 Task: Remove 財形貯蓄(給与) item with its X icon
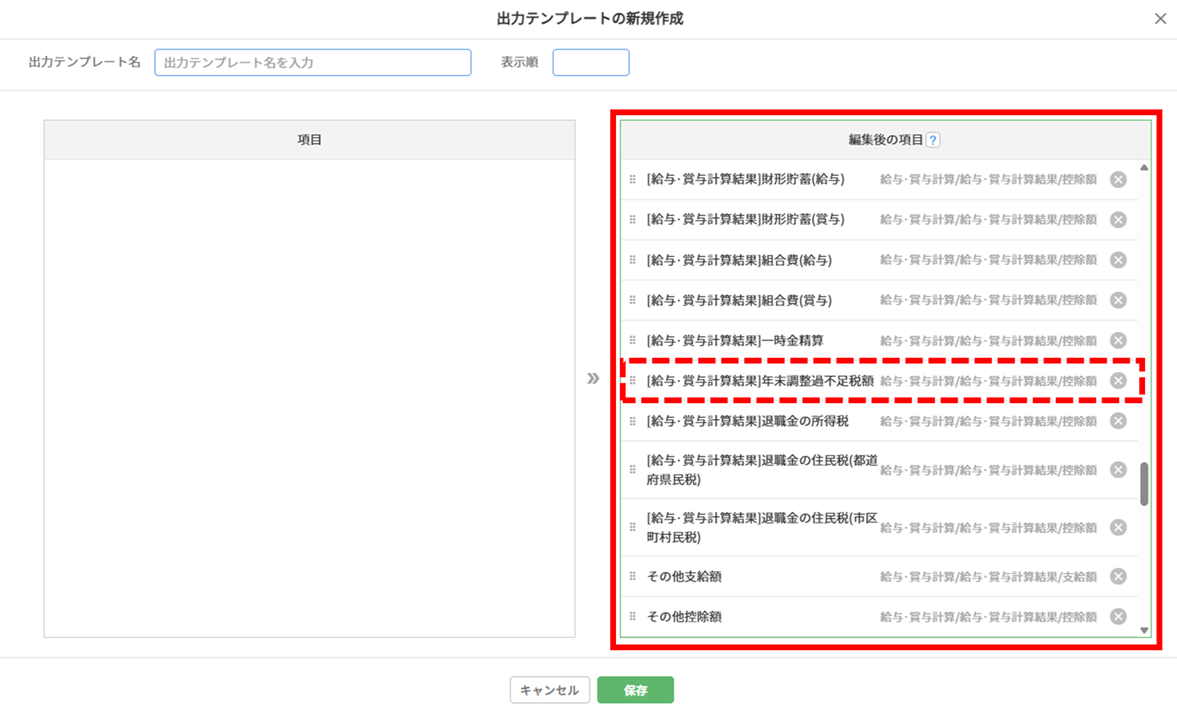[1118, 180]
